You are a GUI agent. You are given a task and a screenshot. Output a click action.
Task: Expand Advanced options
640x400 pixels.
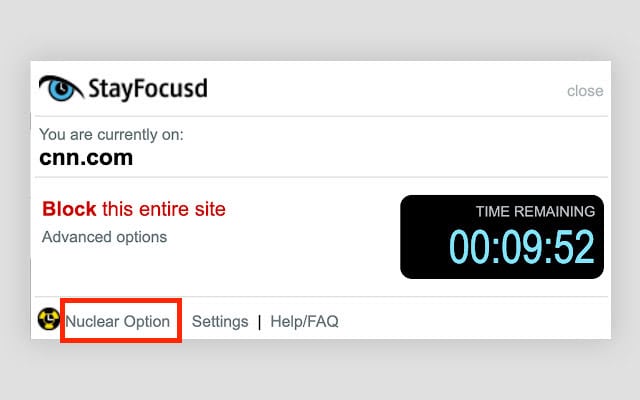click(104, 237)
